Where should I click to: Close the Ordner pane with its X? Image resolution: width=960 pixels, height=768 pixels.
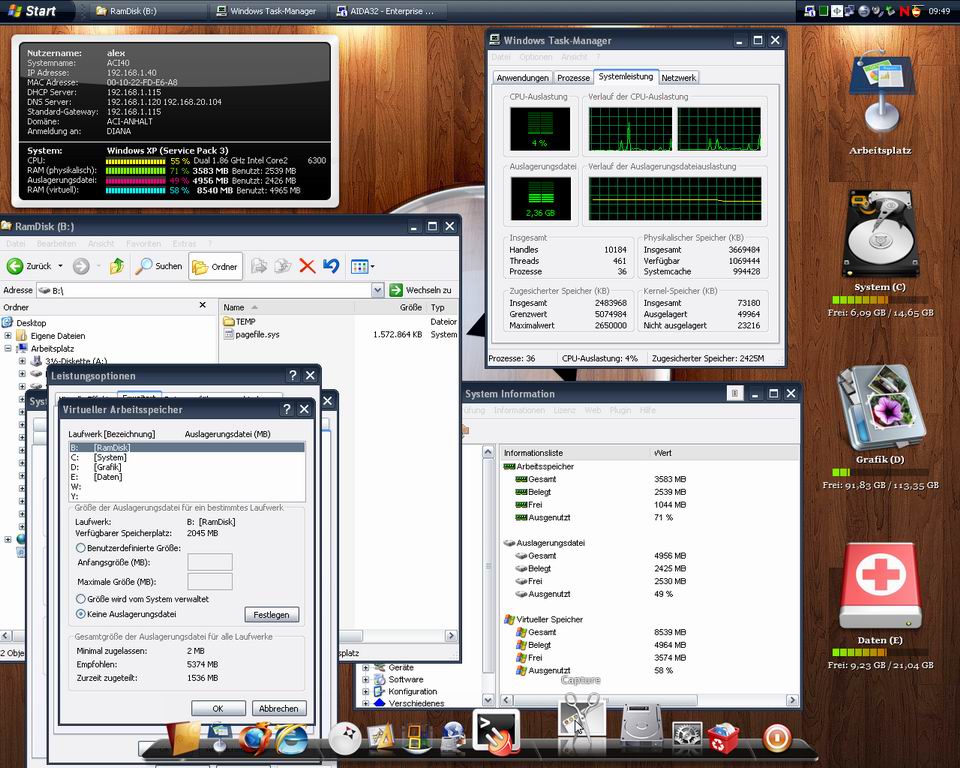click(x=203, y=305)
